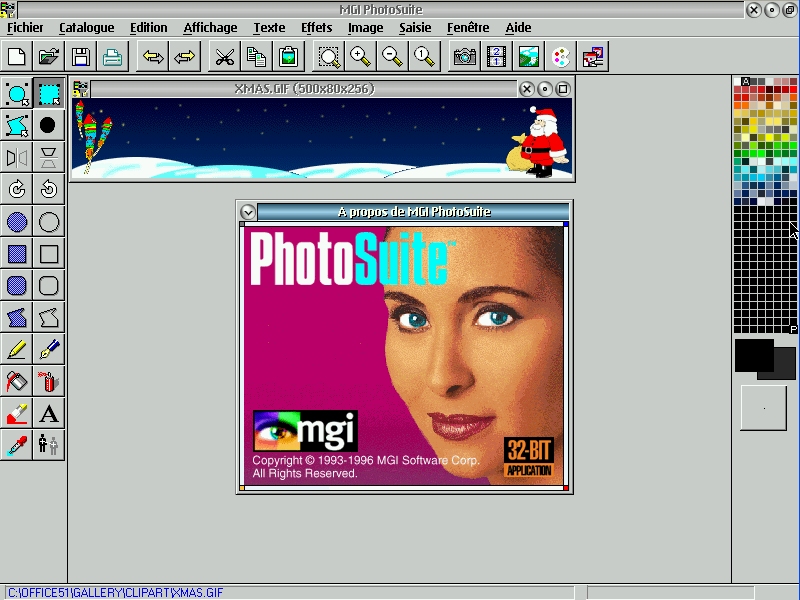Open the Effets menu
The width and height of the screenshot is (800, 600).
click(x=316, y=28)
